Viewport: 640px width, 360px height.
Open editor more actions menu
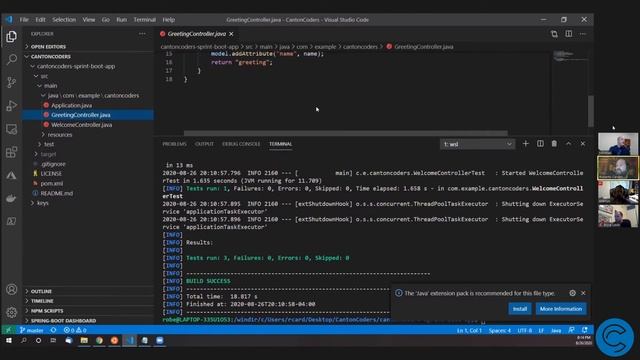[583, 34]
